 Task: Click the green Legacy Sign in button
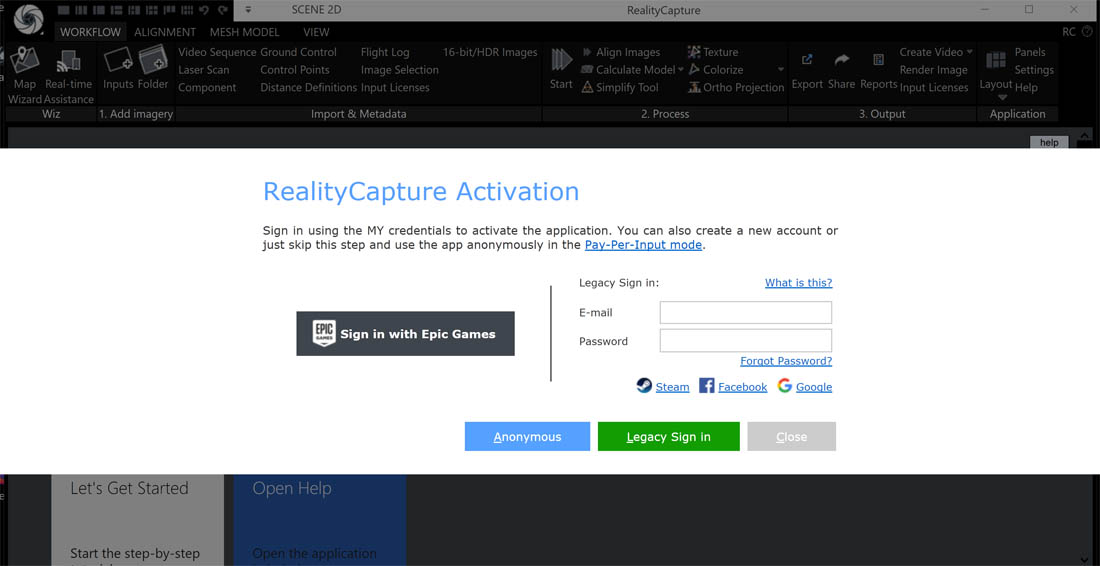(x=669, y=436)
